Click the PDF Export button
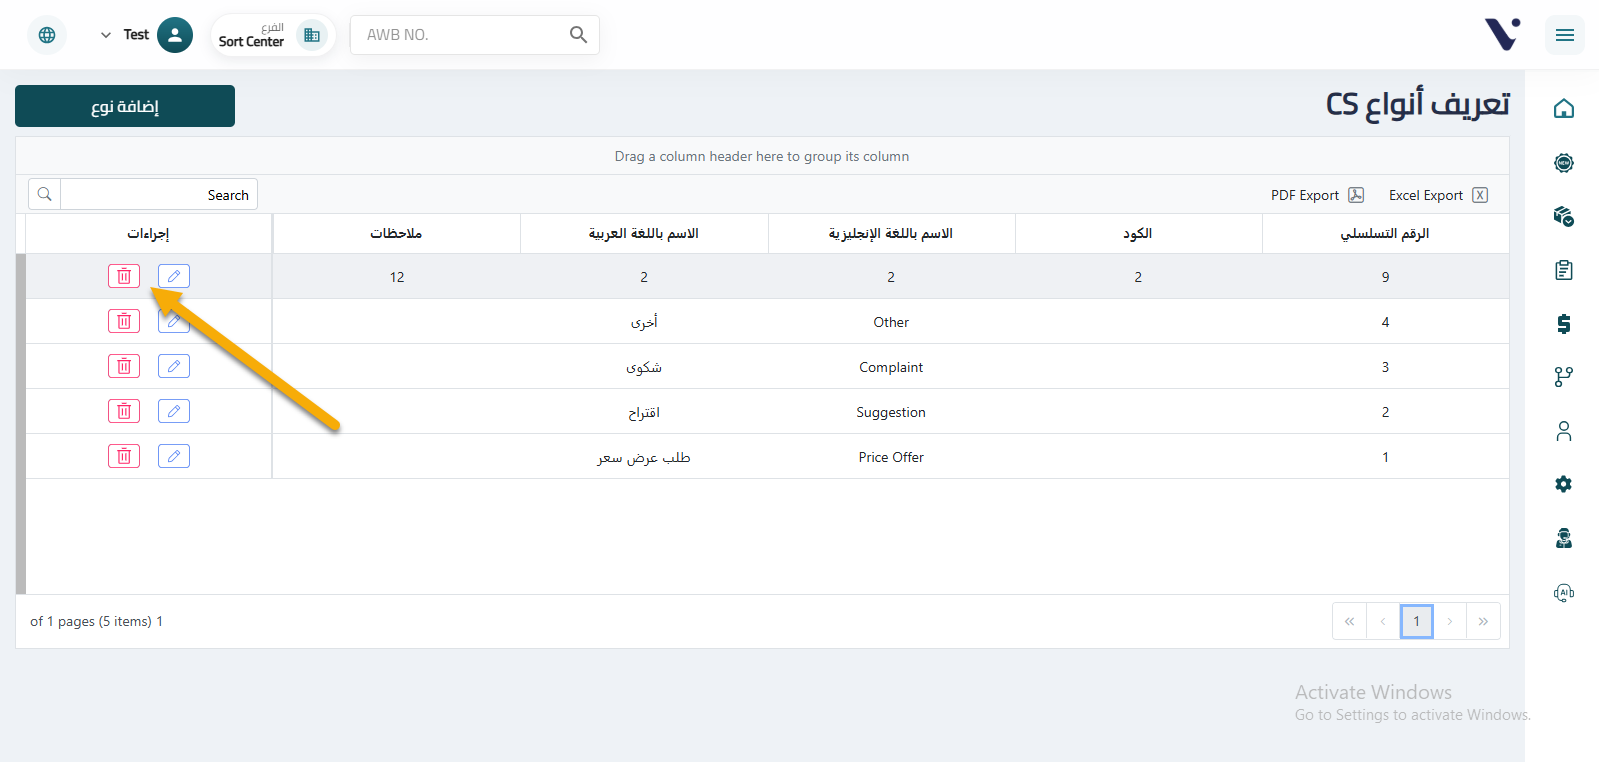Screen dimensions: 1599x762 pos(1317,195)
